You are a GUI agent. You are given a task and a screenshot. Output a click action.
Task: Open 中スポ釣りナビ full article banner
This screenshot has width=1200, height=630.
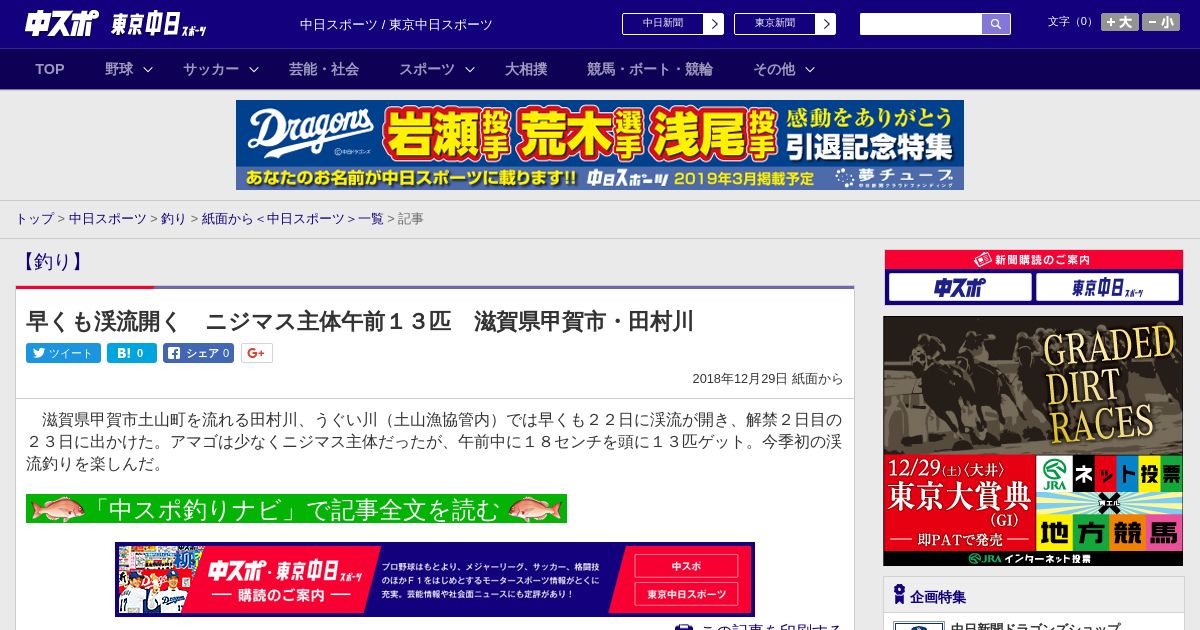click(x=296, y=509)
